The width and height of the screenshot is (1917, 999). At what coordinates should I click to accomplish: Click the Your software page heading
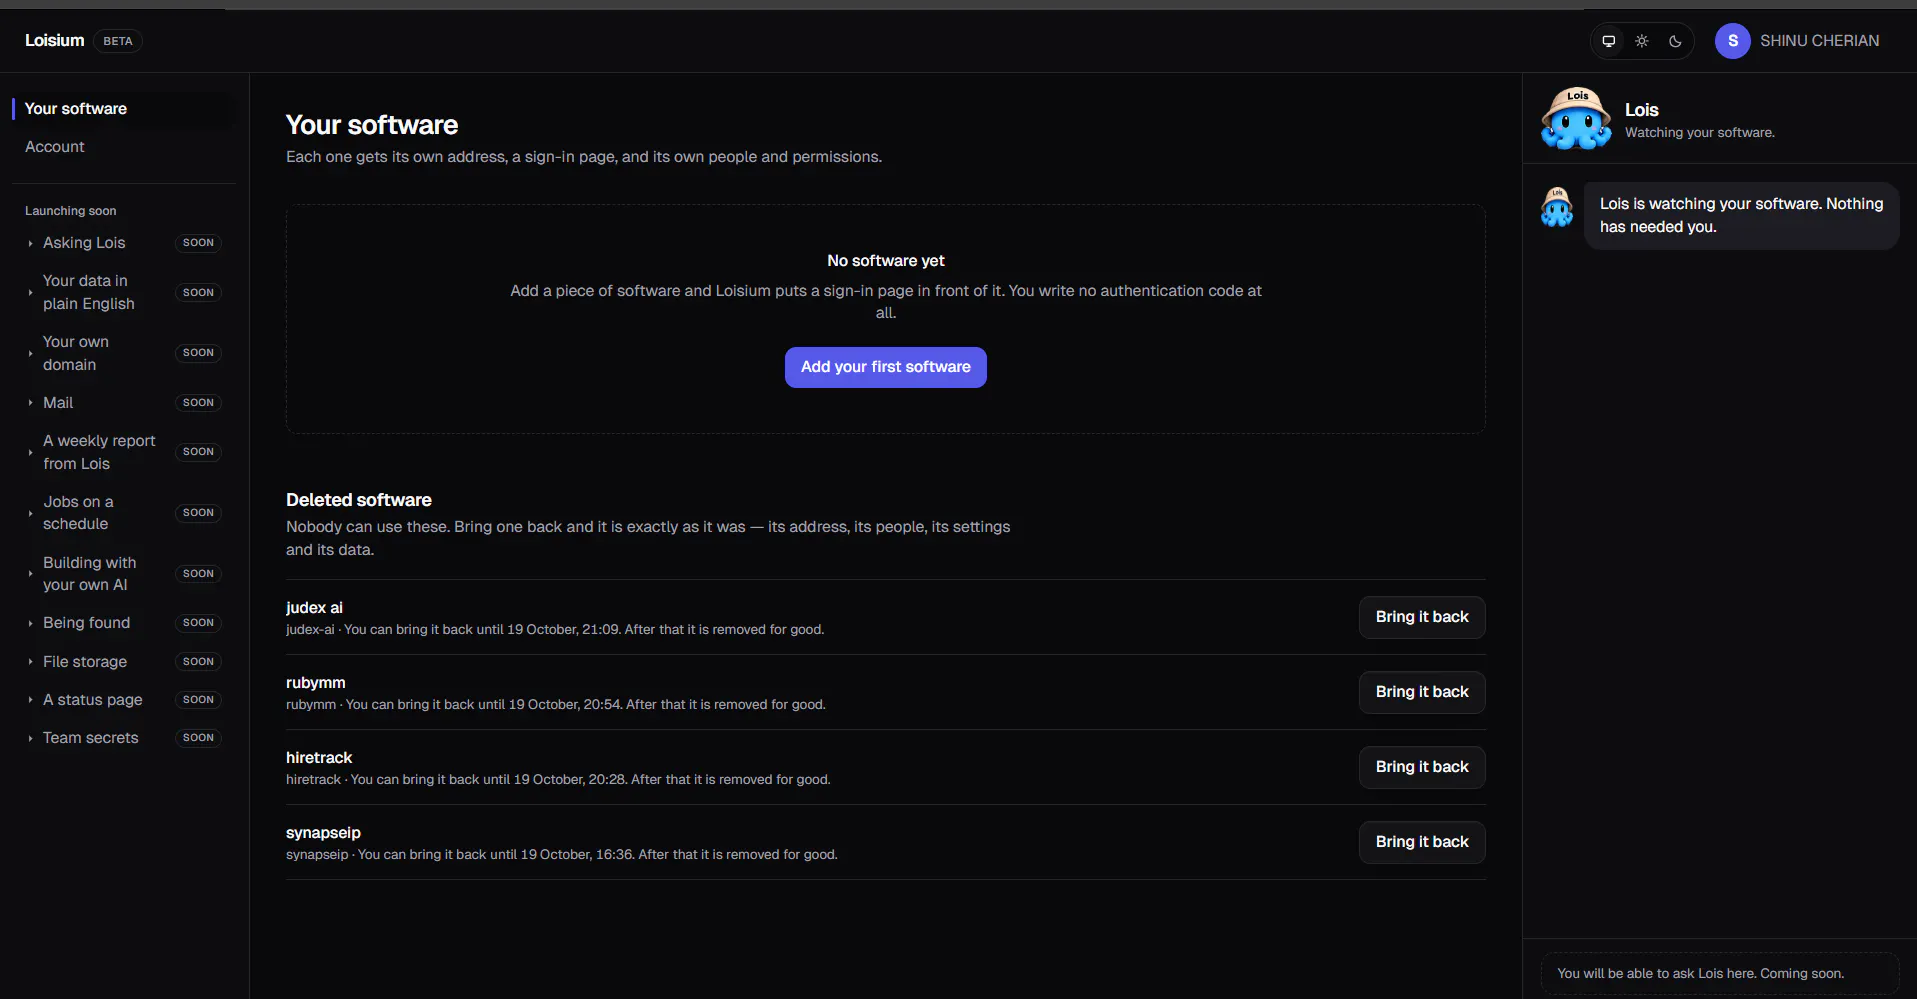point(372,125)
